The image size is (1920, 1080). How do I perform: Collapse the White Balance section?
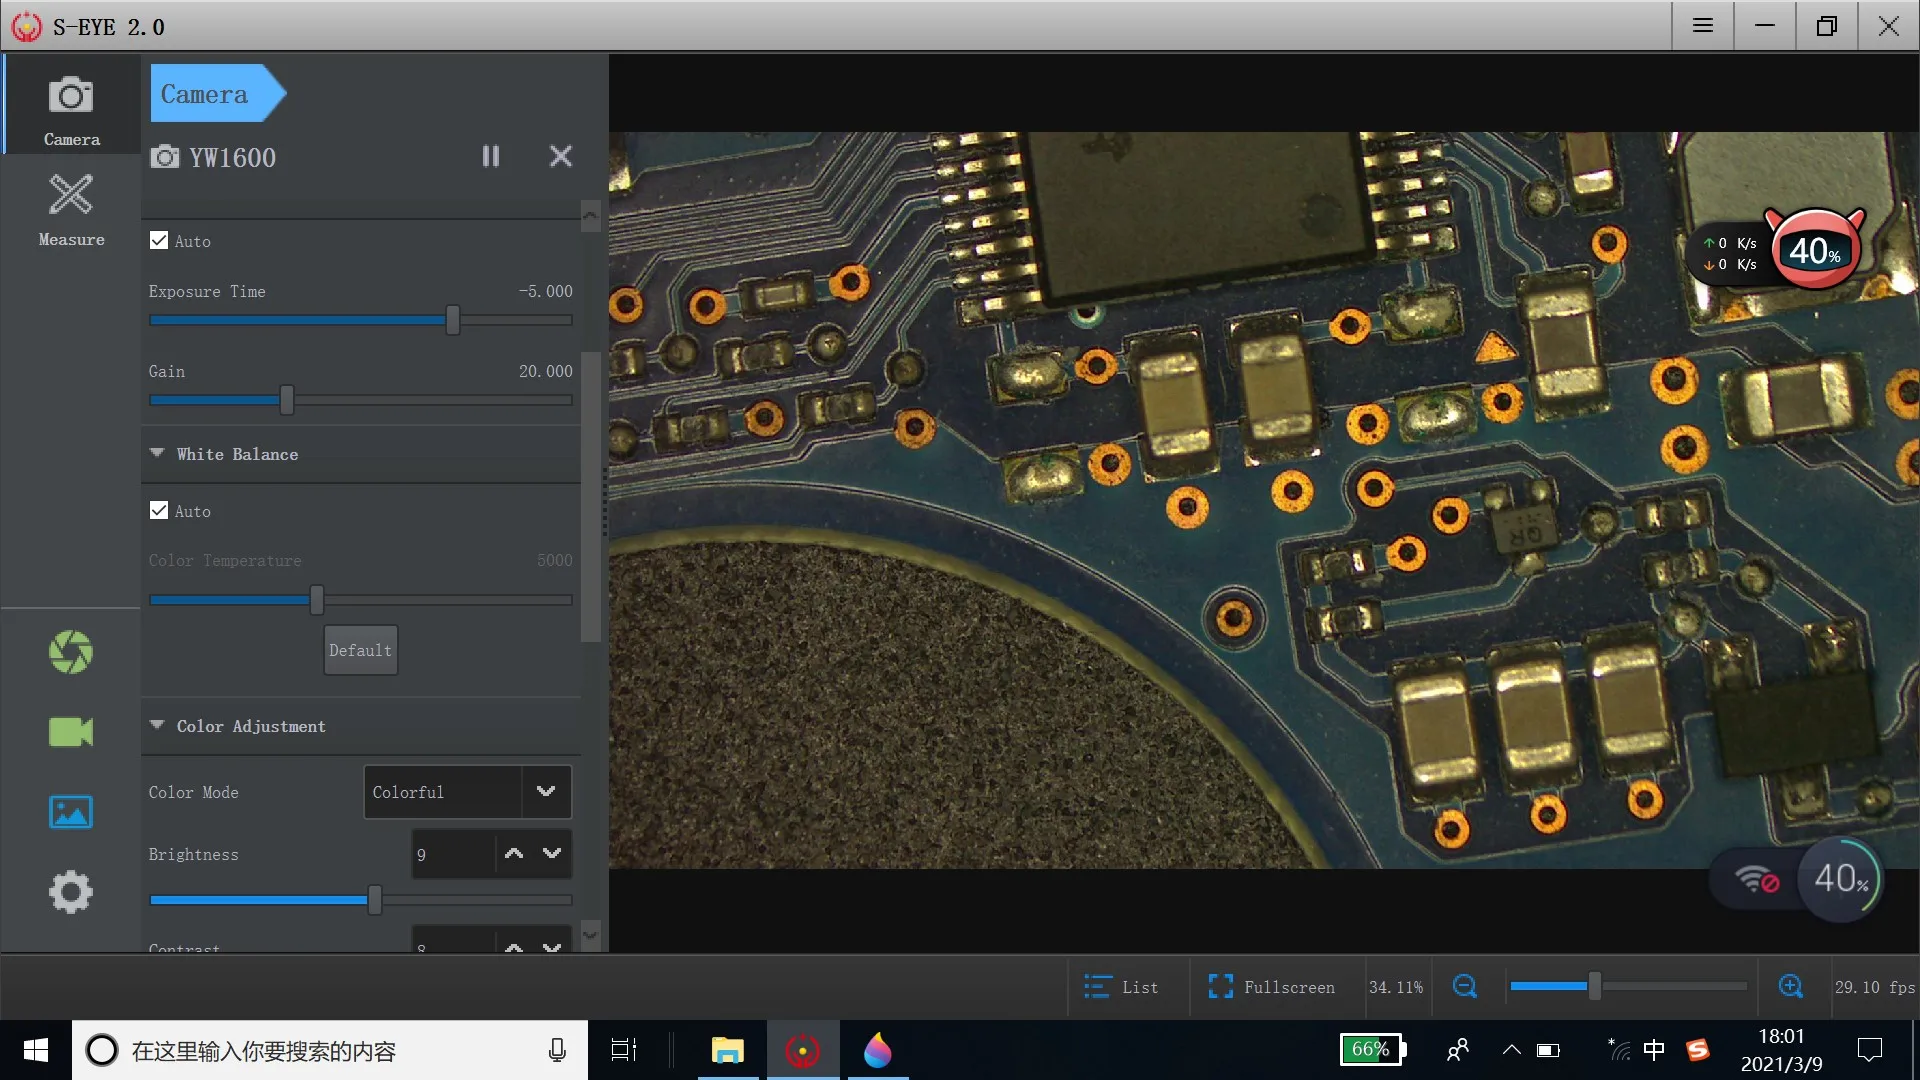(157, 454)
